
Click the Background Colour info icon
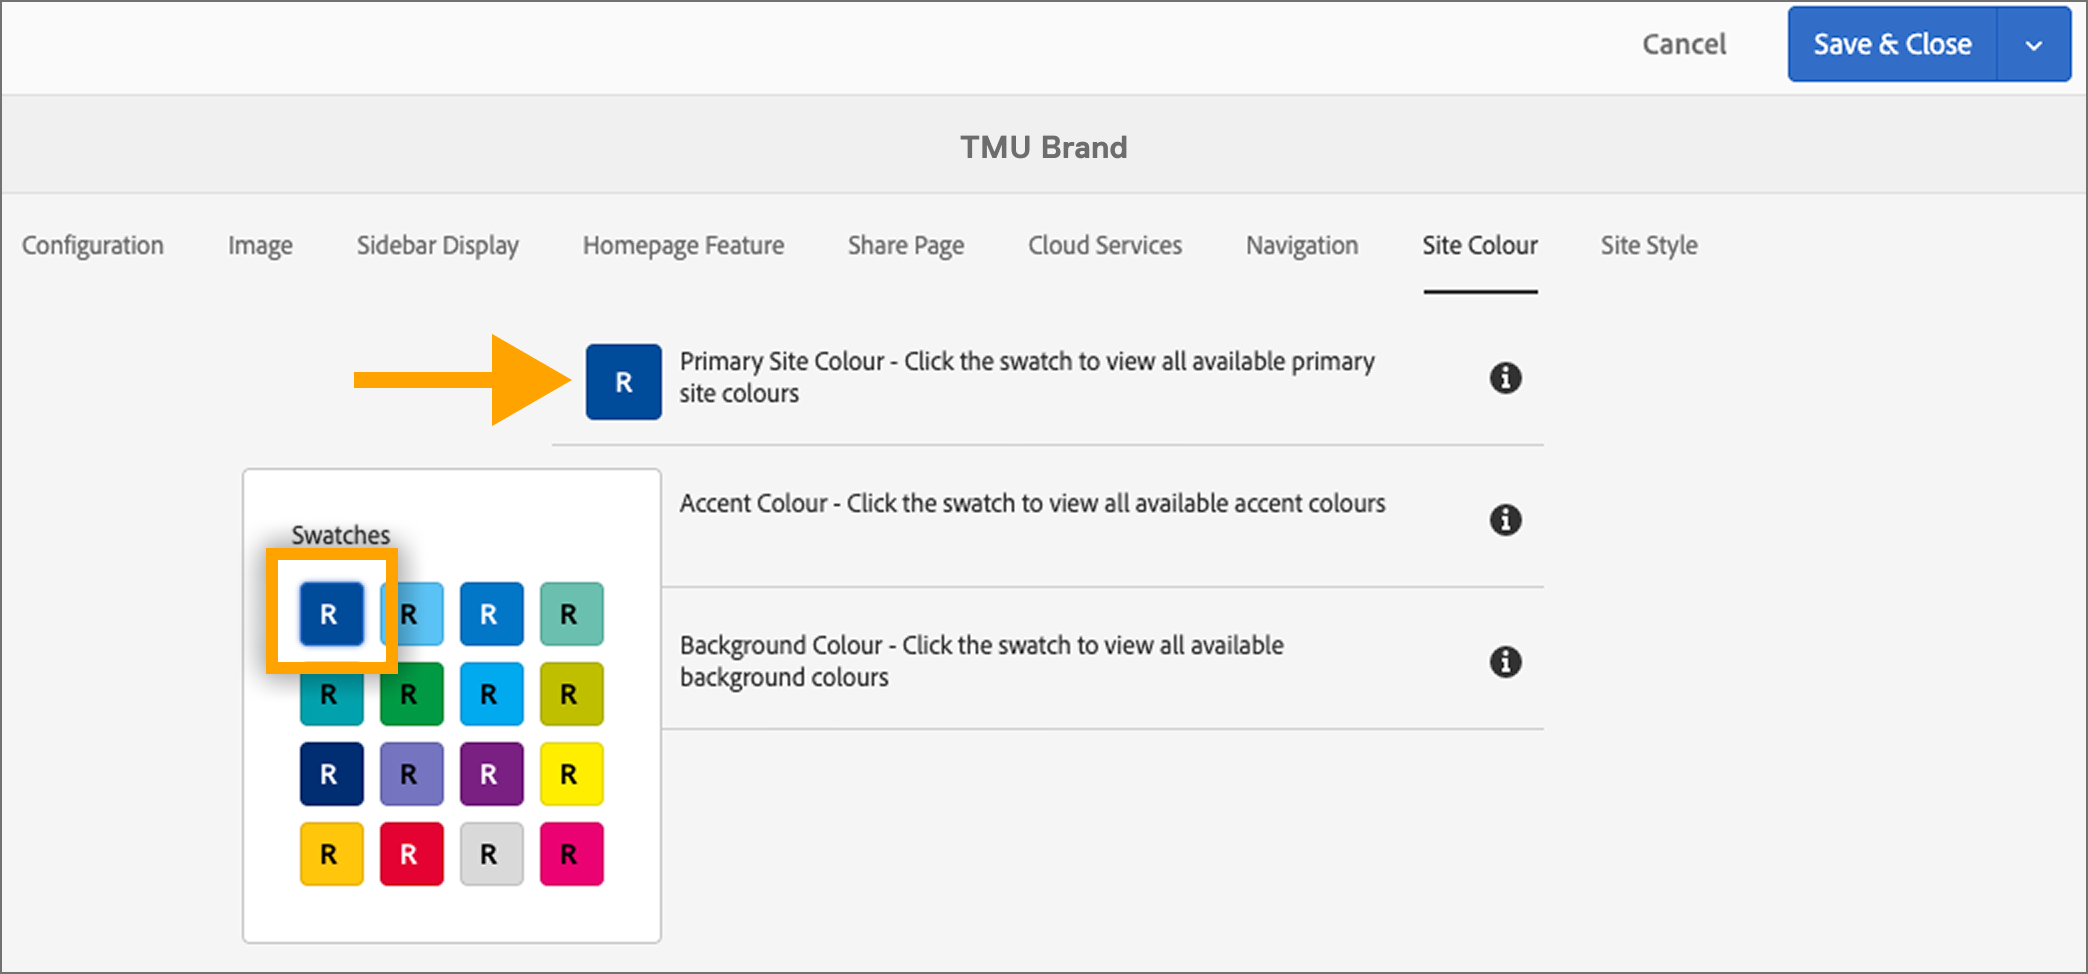click(x=1506, y=661)
